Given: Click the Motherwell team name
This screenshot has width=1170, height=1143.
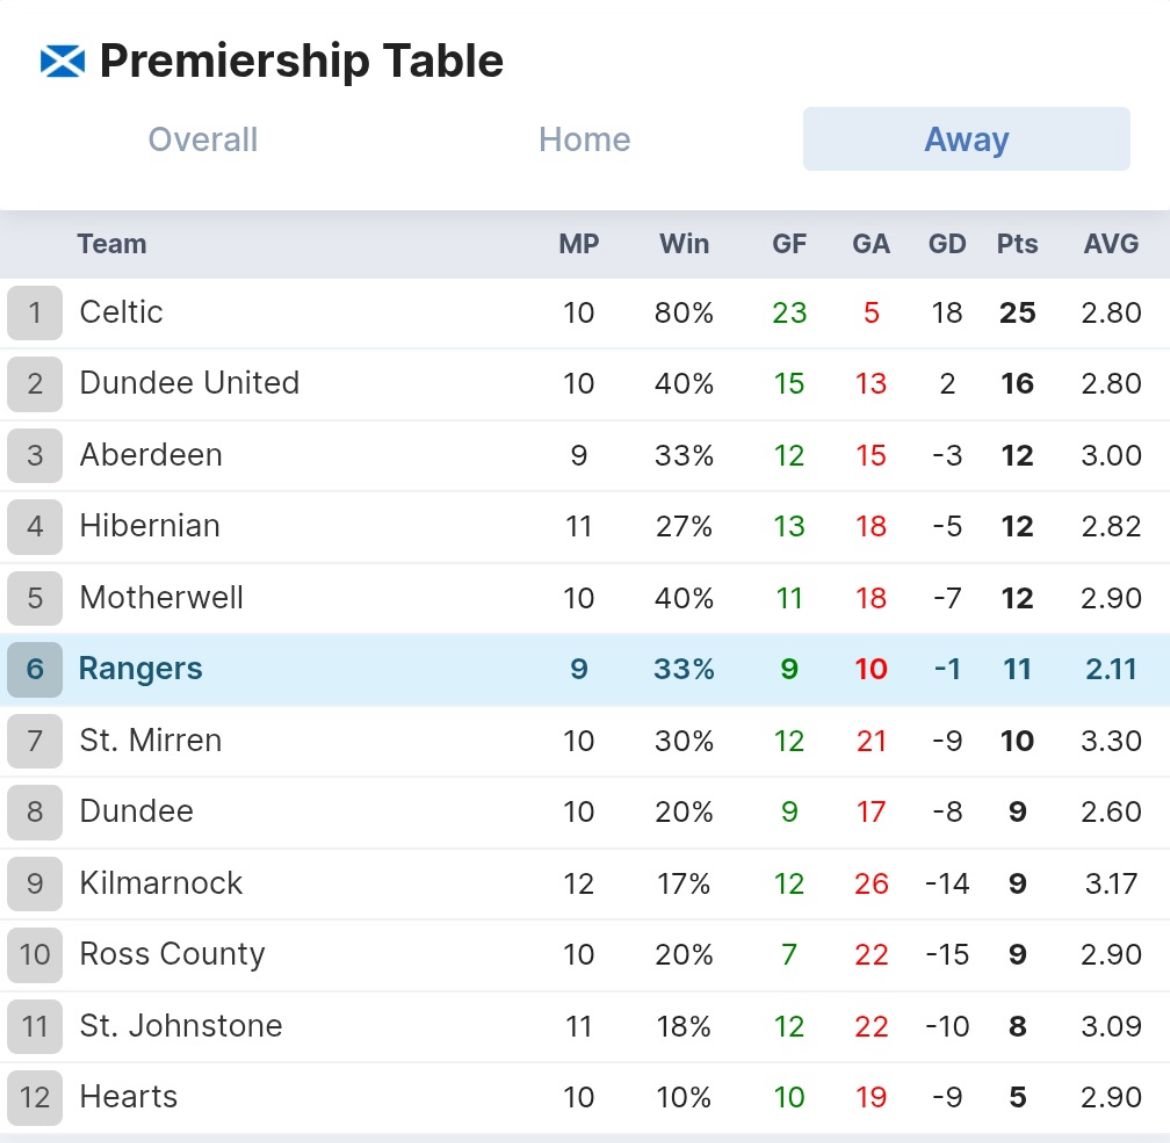Looking at the screenshot, I should [x=161, y=598].
